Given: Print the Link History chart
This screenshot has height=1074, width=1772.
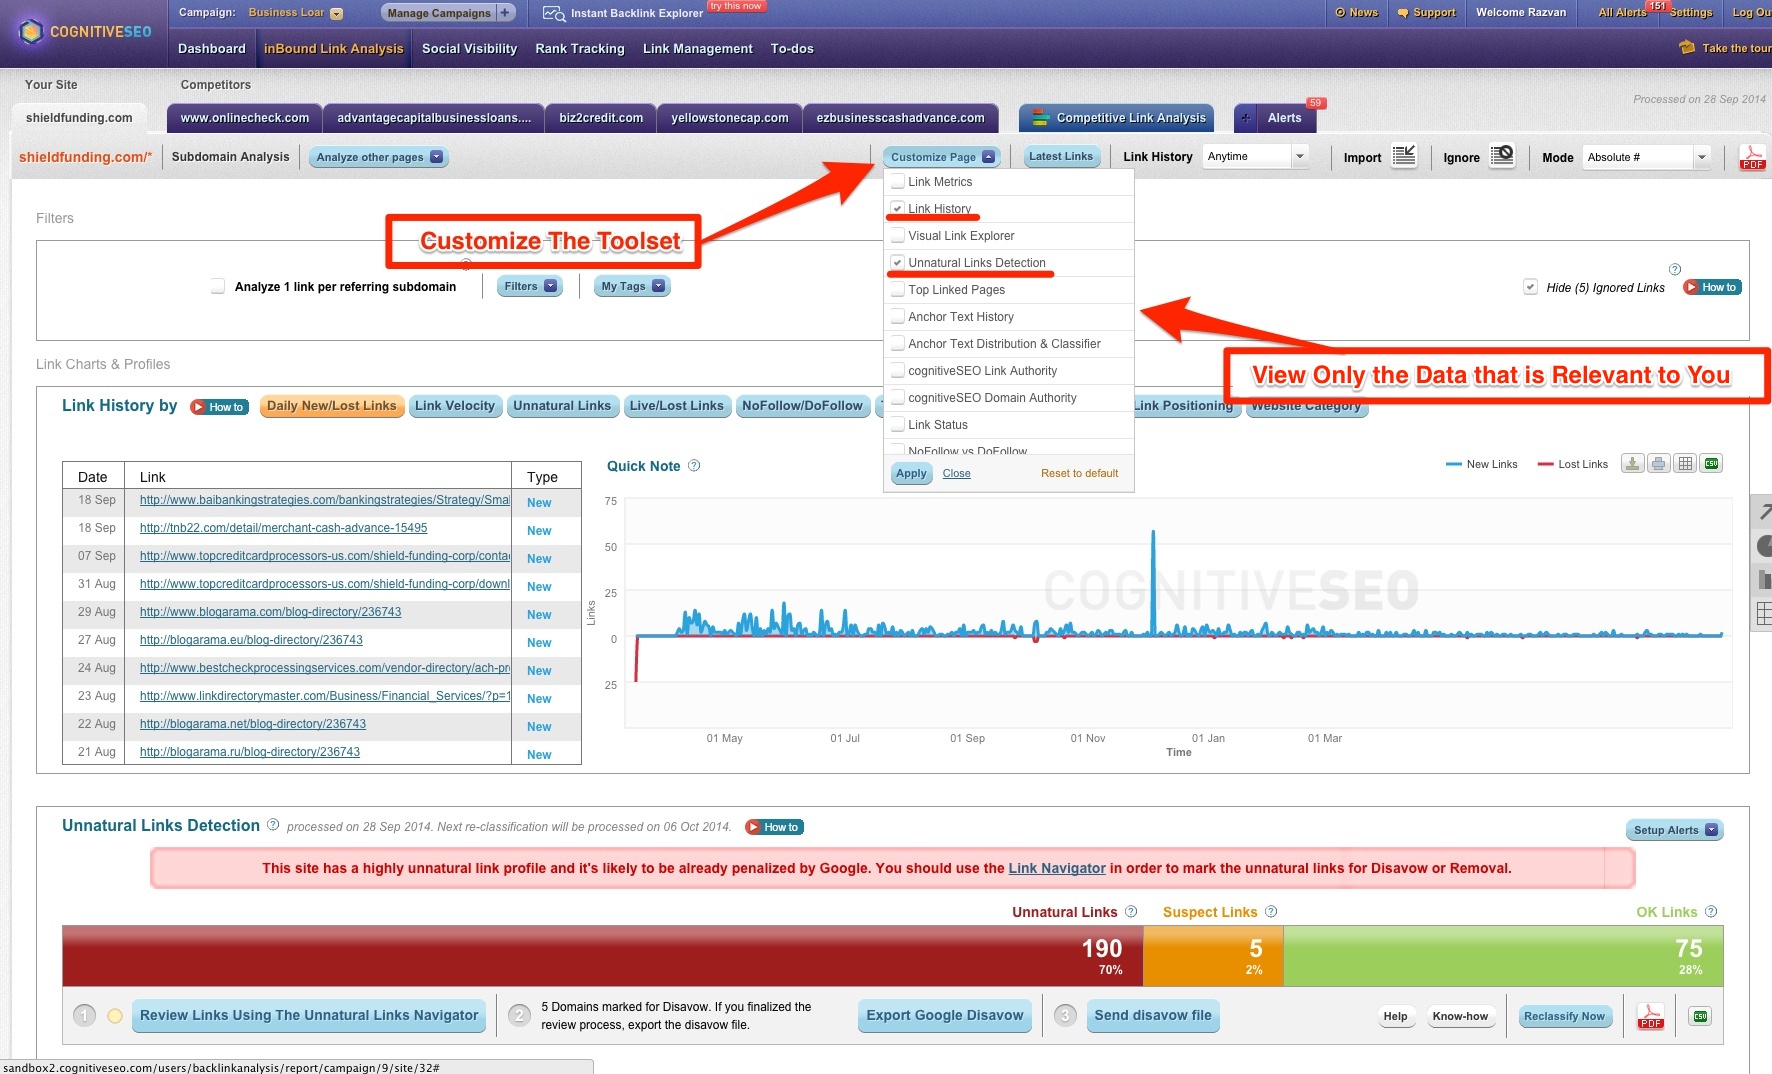Looking at the screenshot, I should (x=1658, y=463).
